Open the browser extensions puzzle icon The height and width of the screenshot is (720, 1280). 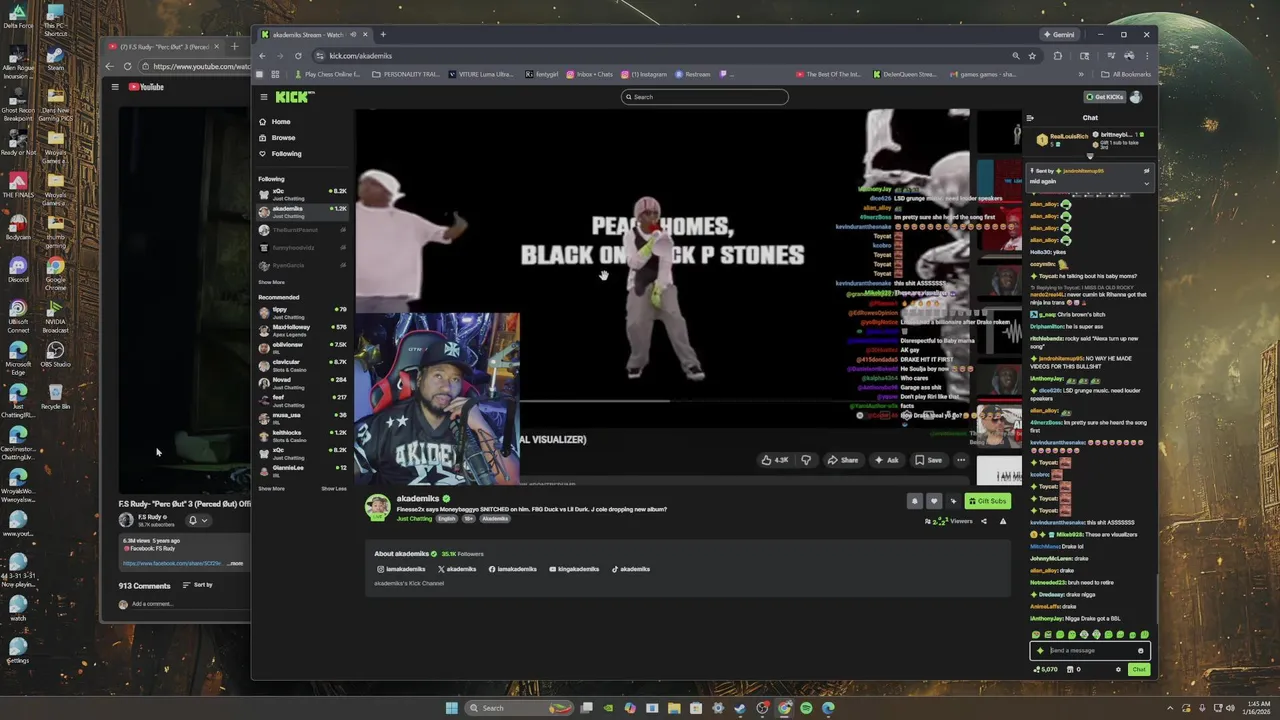(x=1057, y=56)
